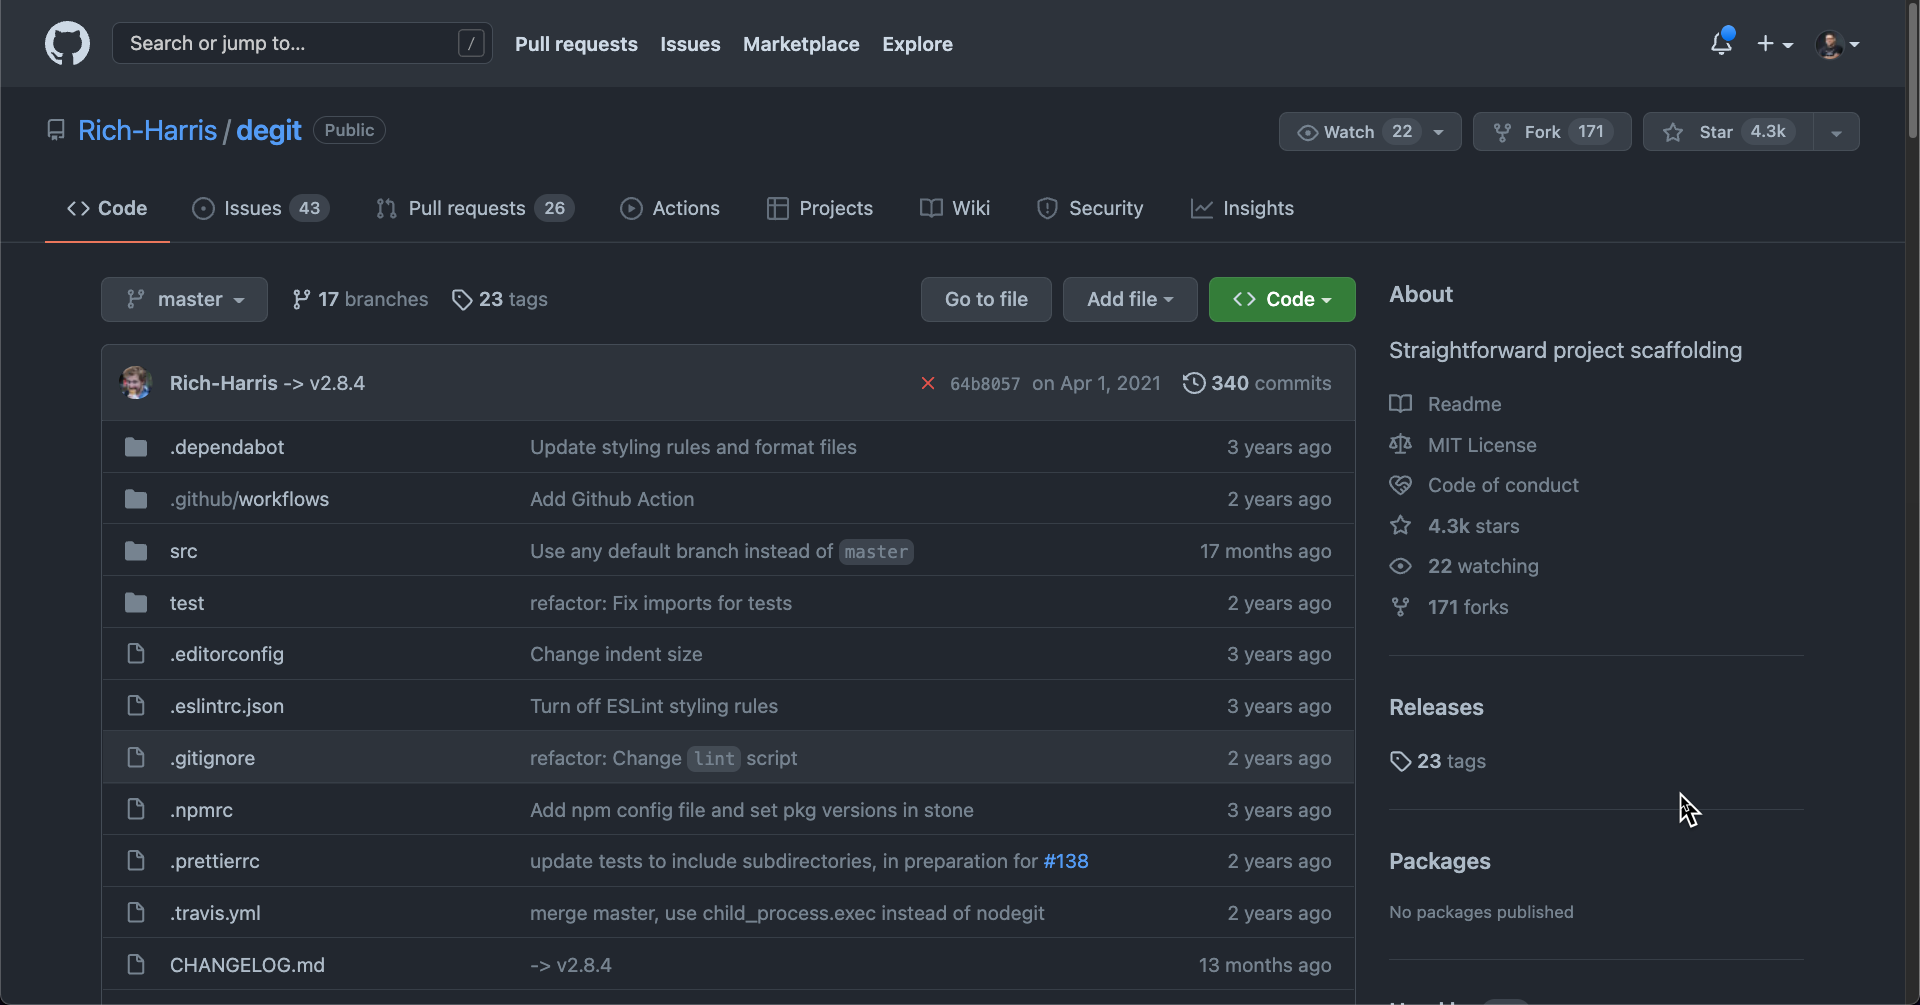
Task: Expand the Watch options dropdown arrow
Action: click(x=1439, y=132)
